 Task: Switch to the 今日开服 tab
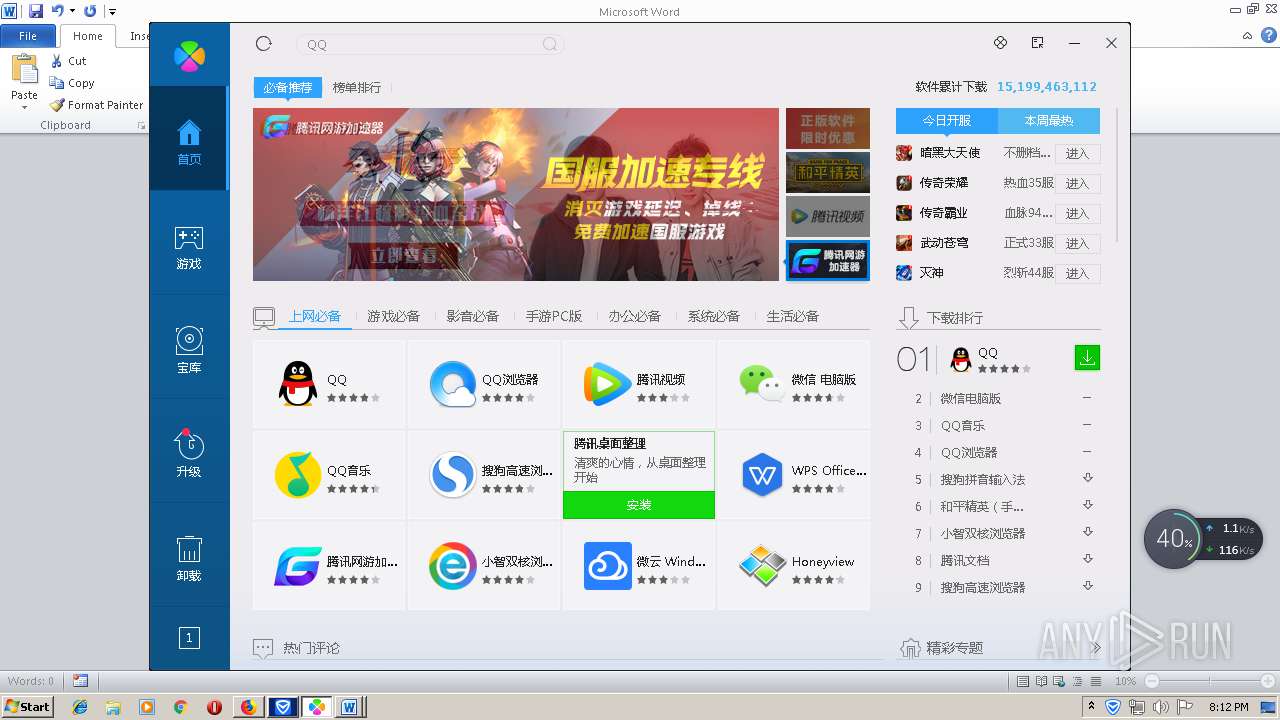point(947,120)
